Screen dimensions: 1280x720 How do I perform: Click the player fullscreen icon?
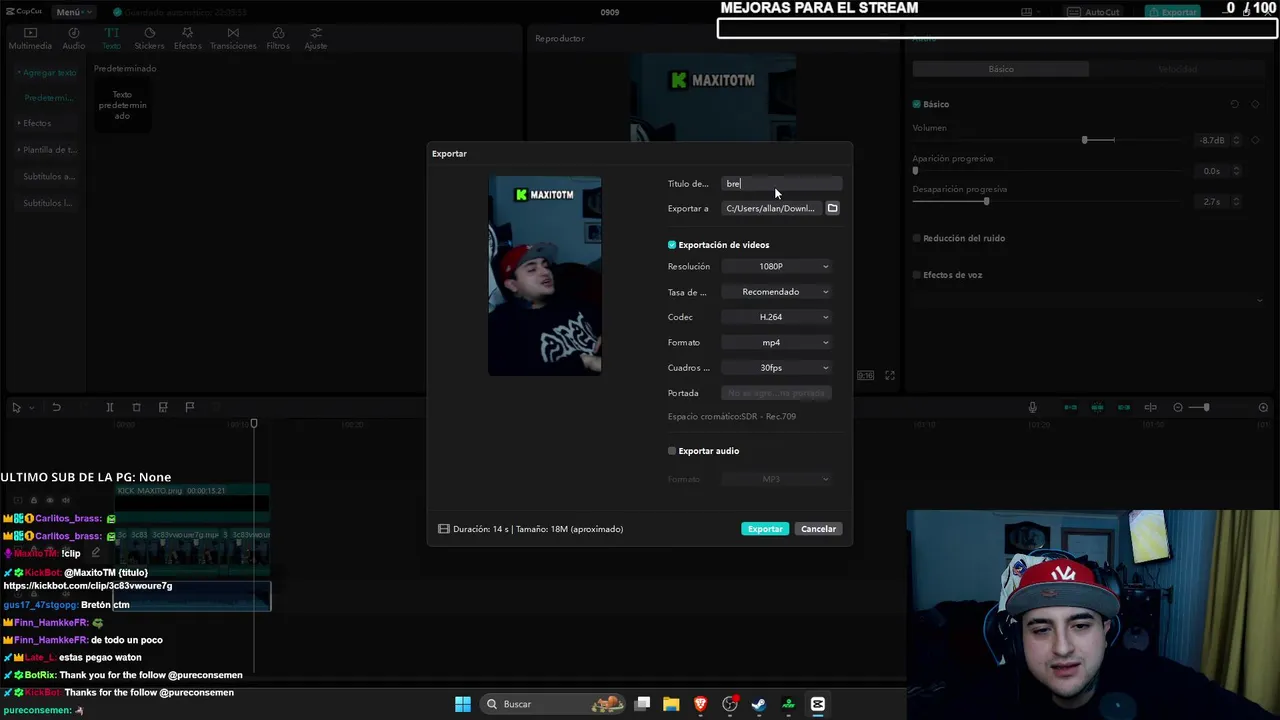[x=890, y=375]
